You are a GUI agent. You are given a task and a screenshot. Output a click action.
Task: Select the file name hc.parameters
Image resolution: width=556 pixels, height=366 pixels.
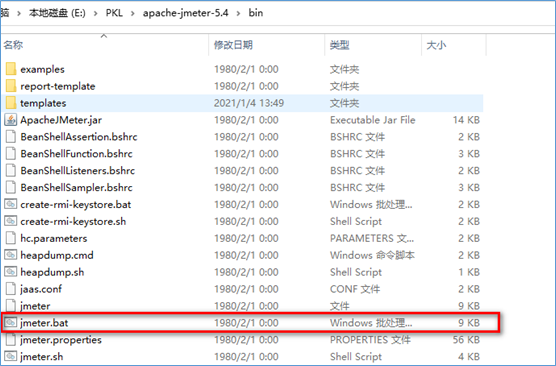[54, 238]
